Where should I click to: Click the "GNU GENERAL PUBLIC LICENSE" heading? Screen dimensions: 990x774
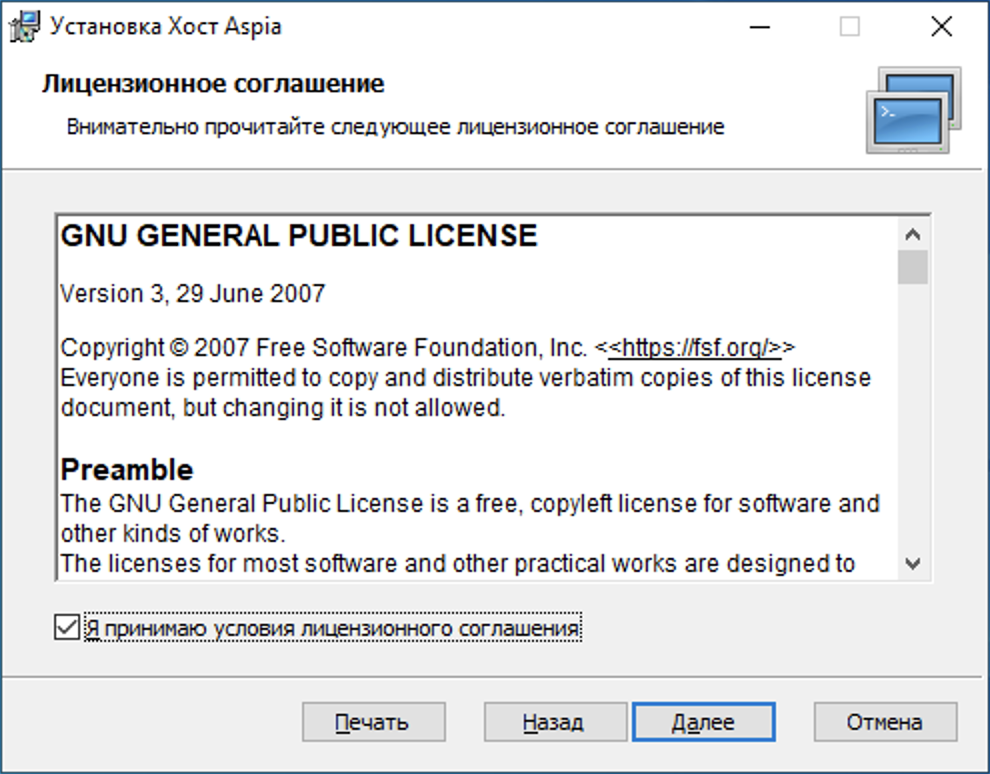pos(299,236)
